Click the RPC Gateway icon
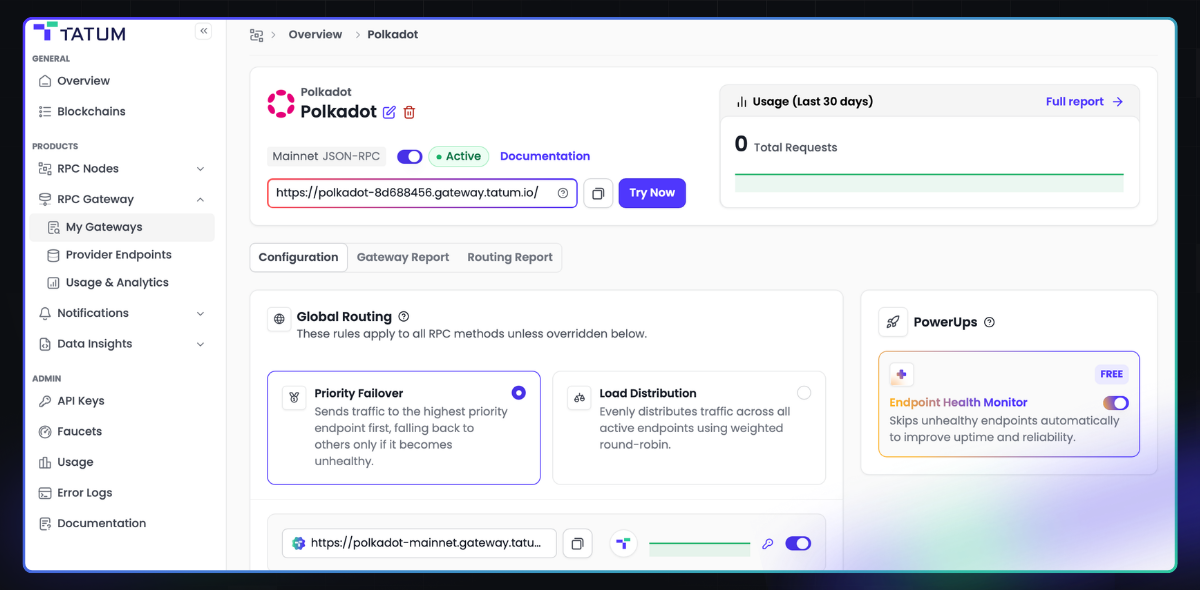The width and height of the screenshot is (1200, 590). click(x=45, y=199)
